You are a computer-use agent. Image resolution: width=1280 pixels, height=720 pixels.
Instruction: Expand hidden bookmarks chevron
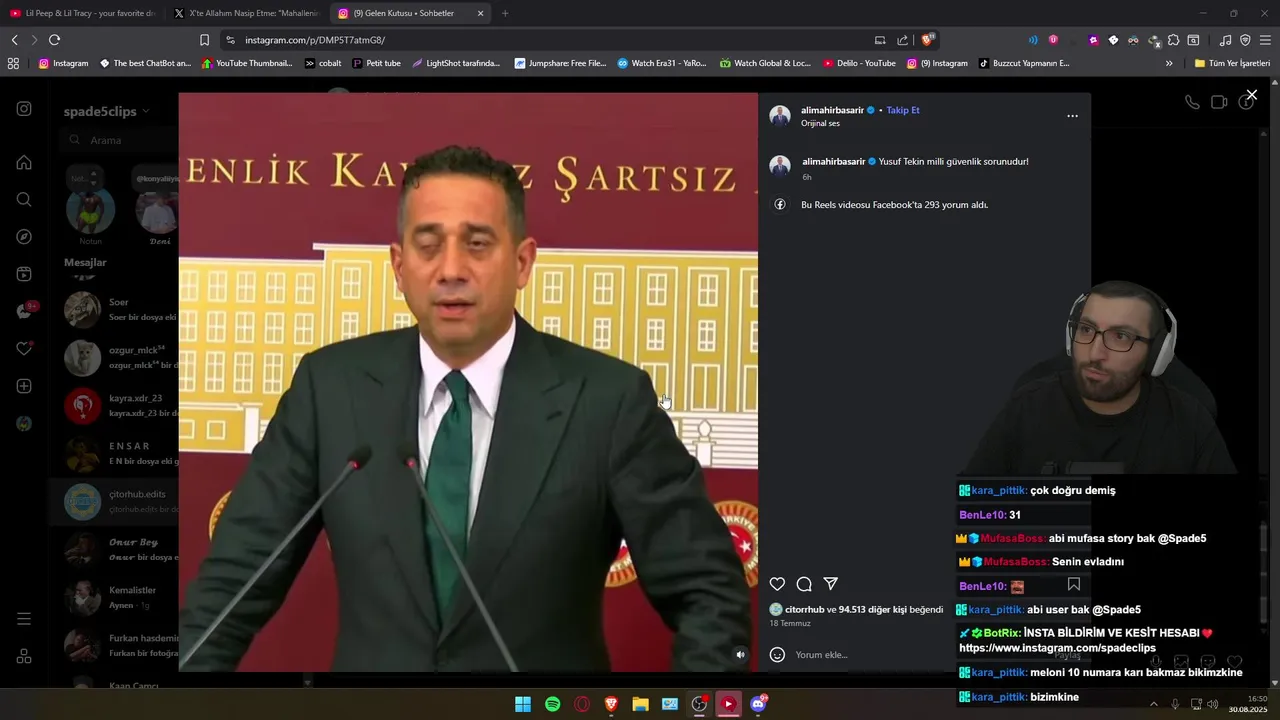click(1169, 63)
